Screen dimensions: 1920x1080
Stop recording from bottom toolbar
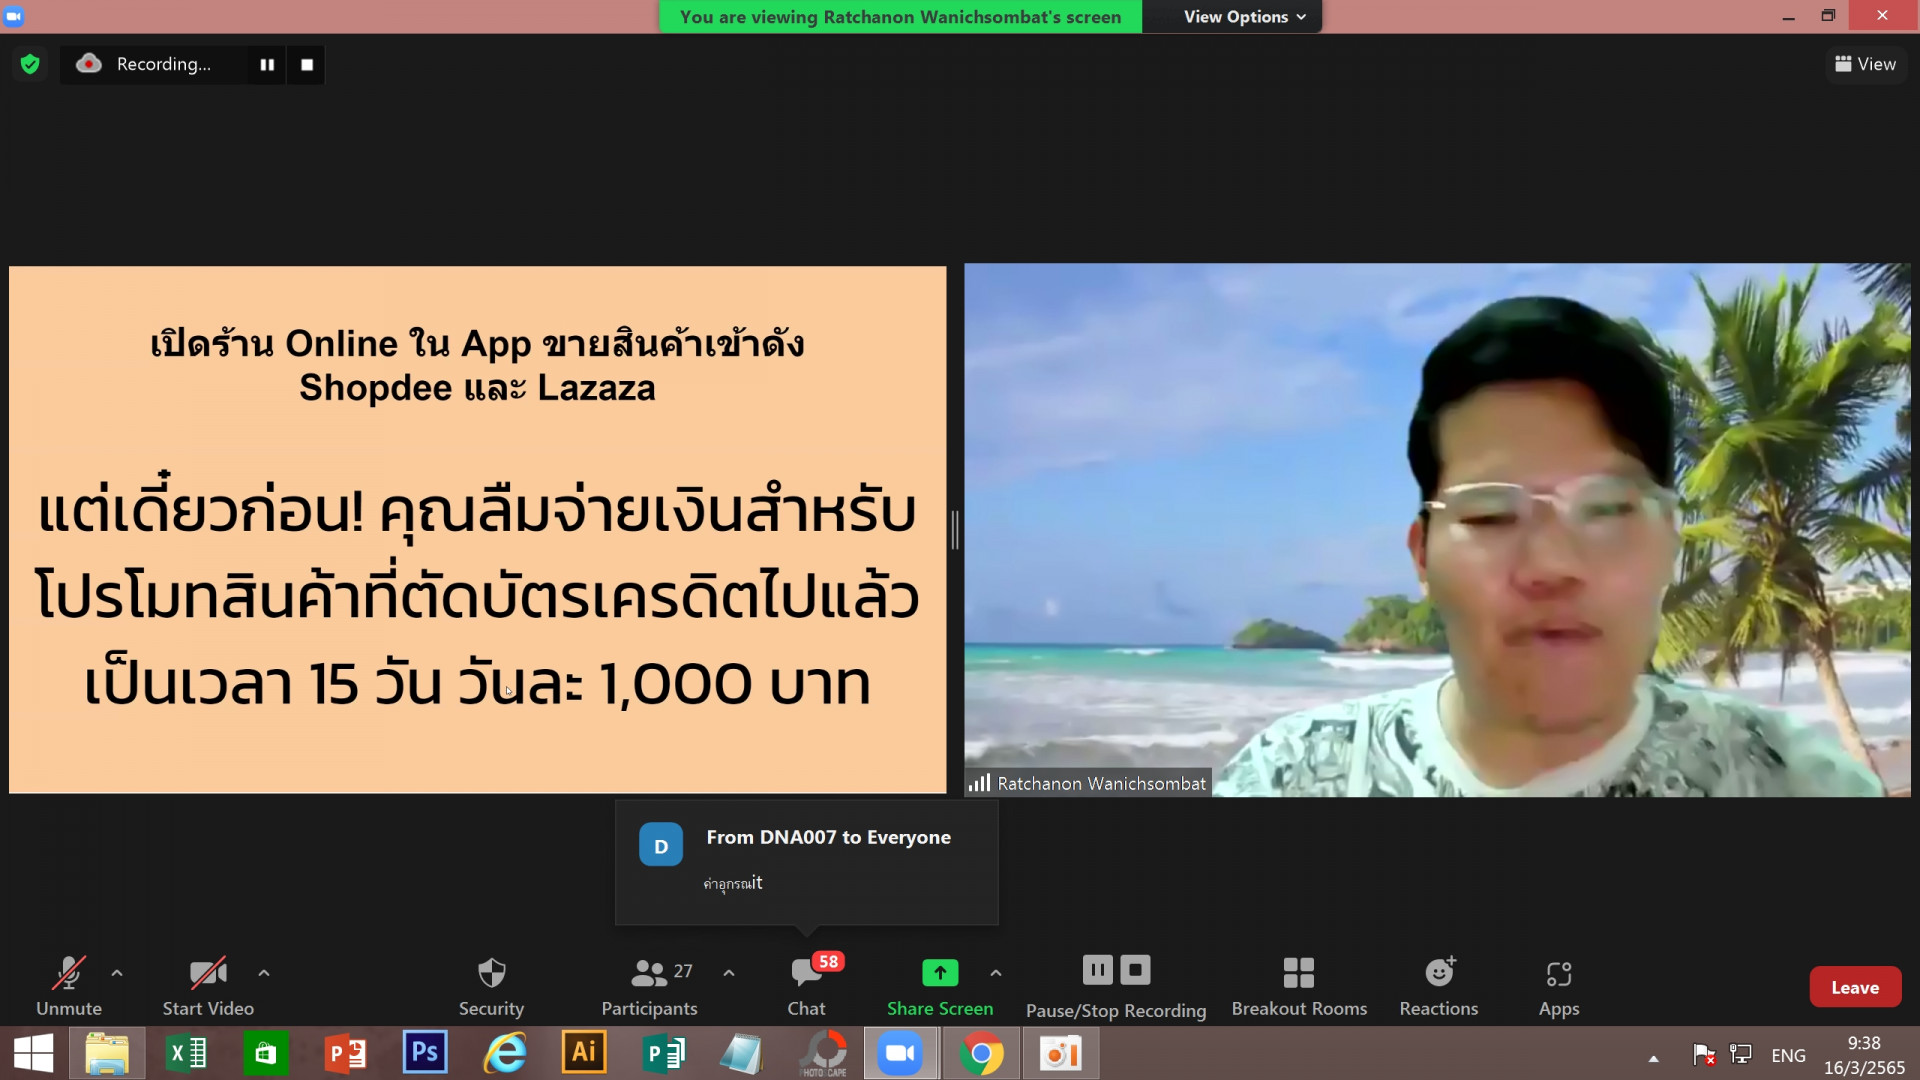pos(1135,970)
